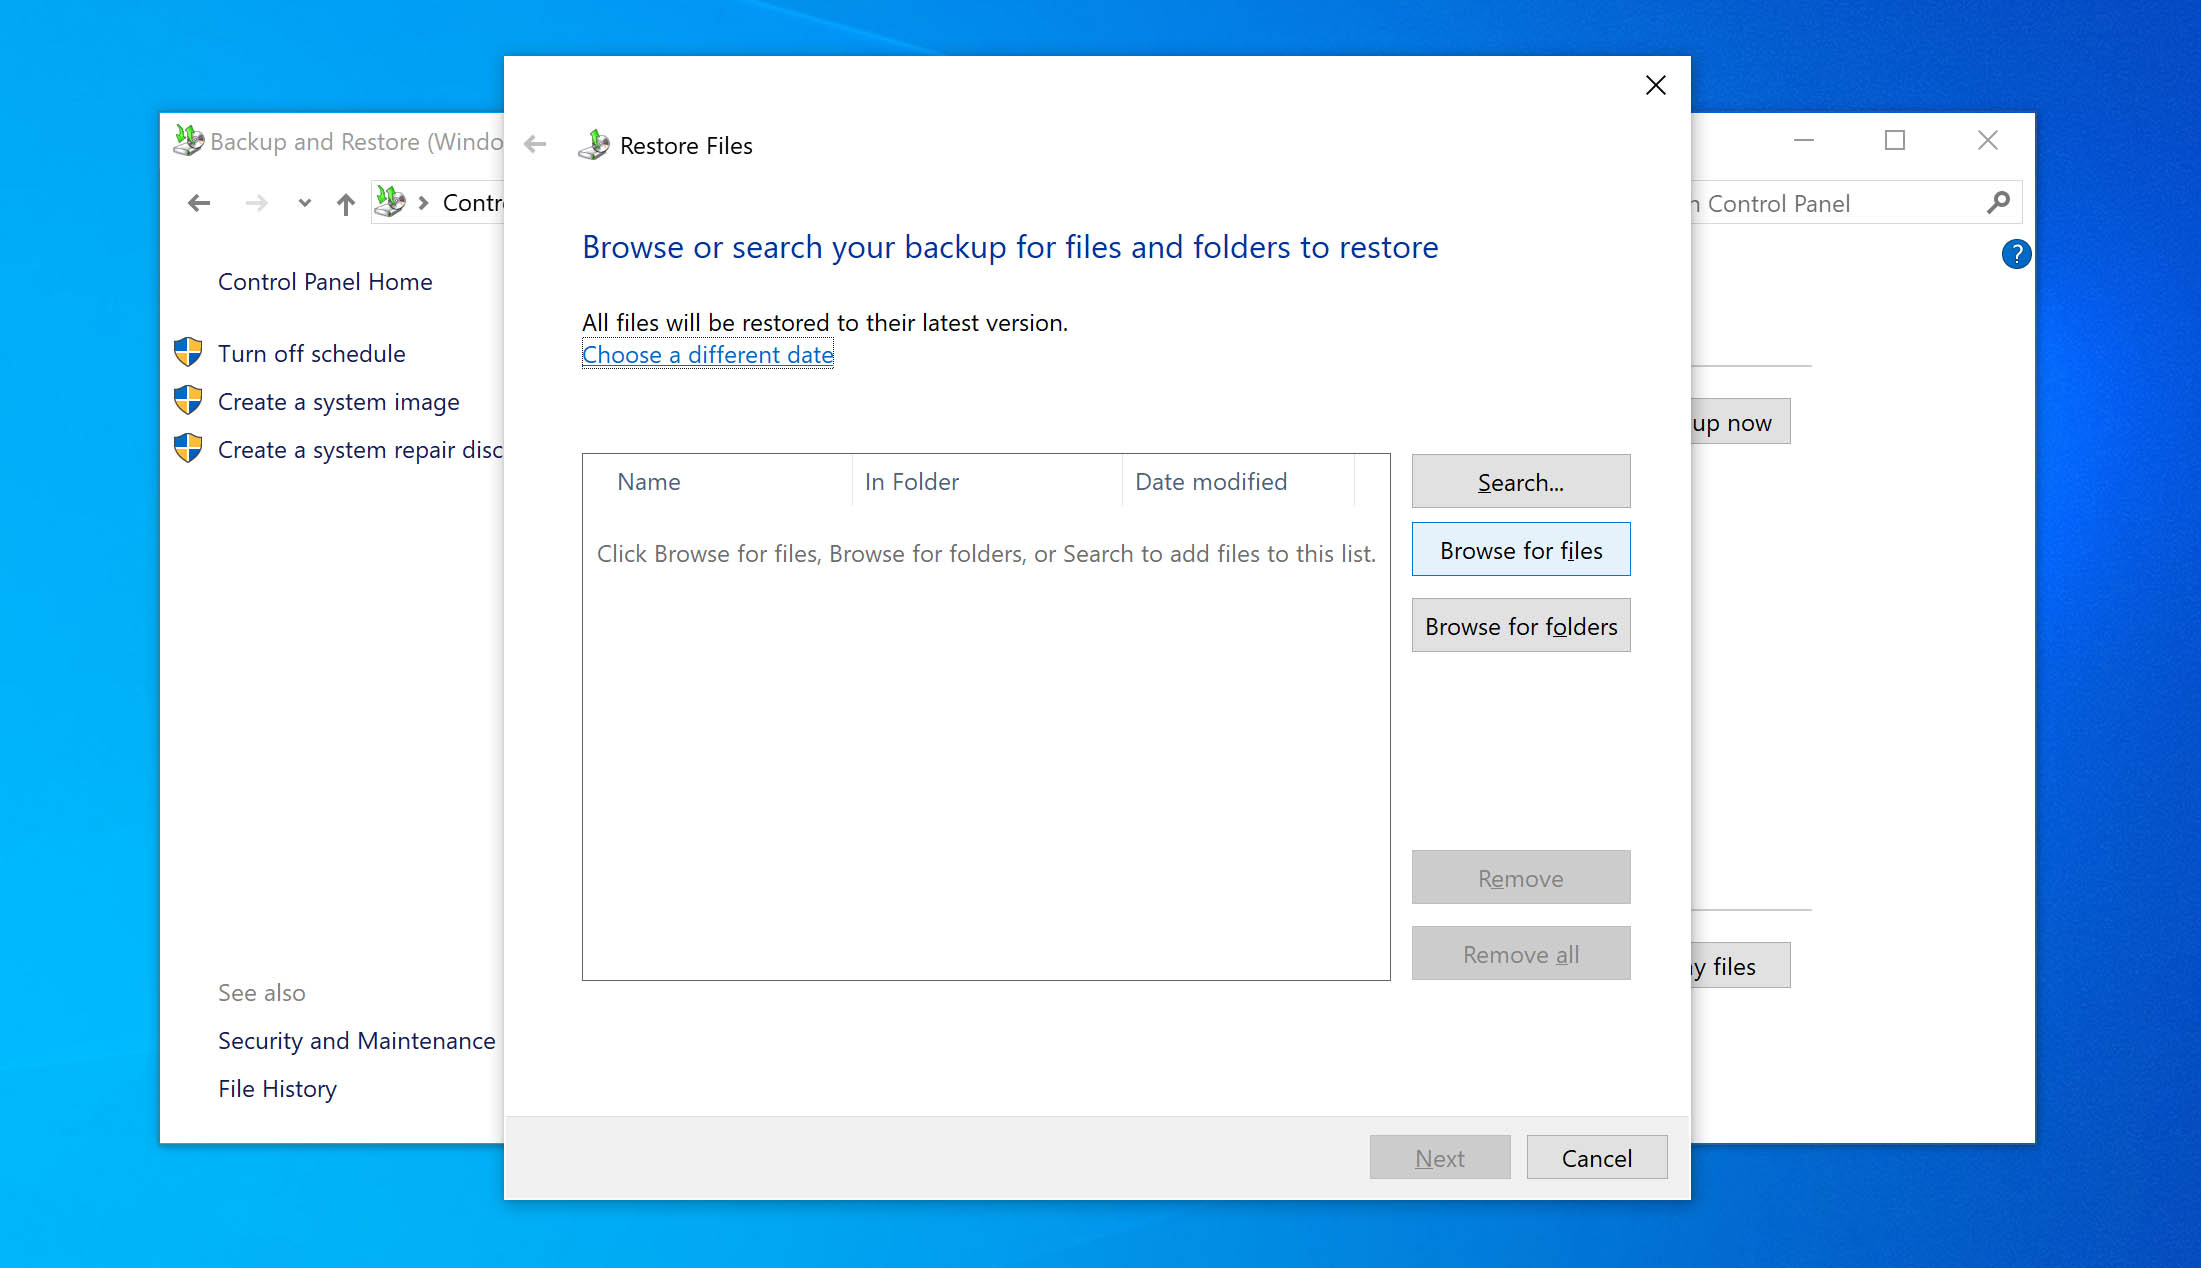Close the Restore Files dialog

[x=1656, y=85]
